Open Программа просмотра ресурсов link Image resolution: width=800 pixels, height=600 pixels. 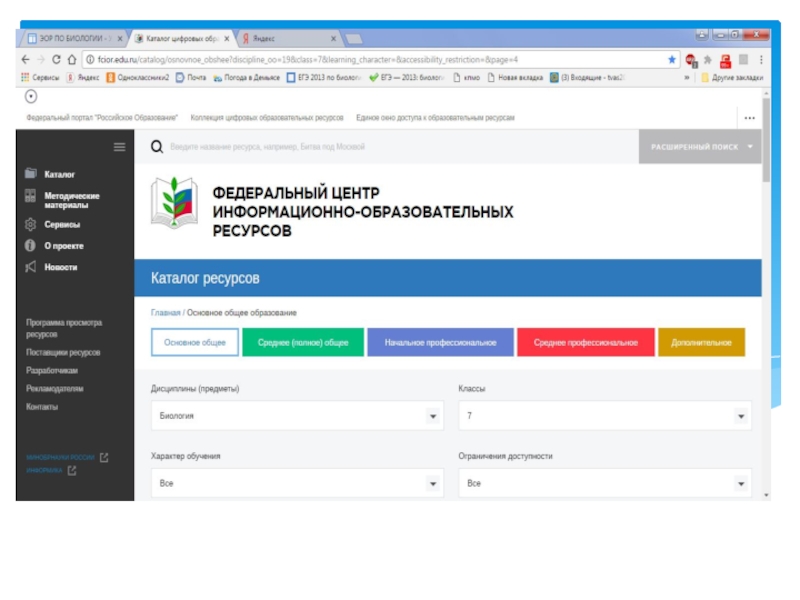click(x=64, y=329)
